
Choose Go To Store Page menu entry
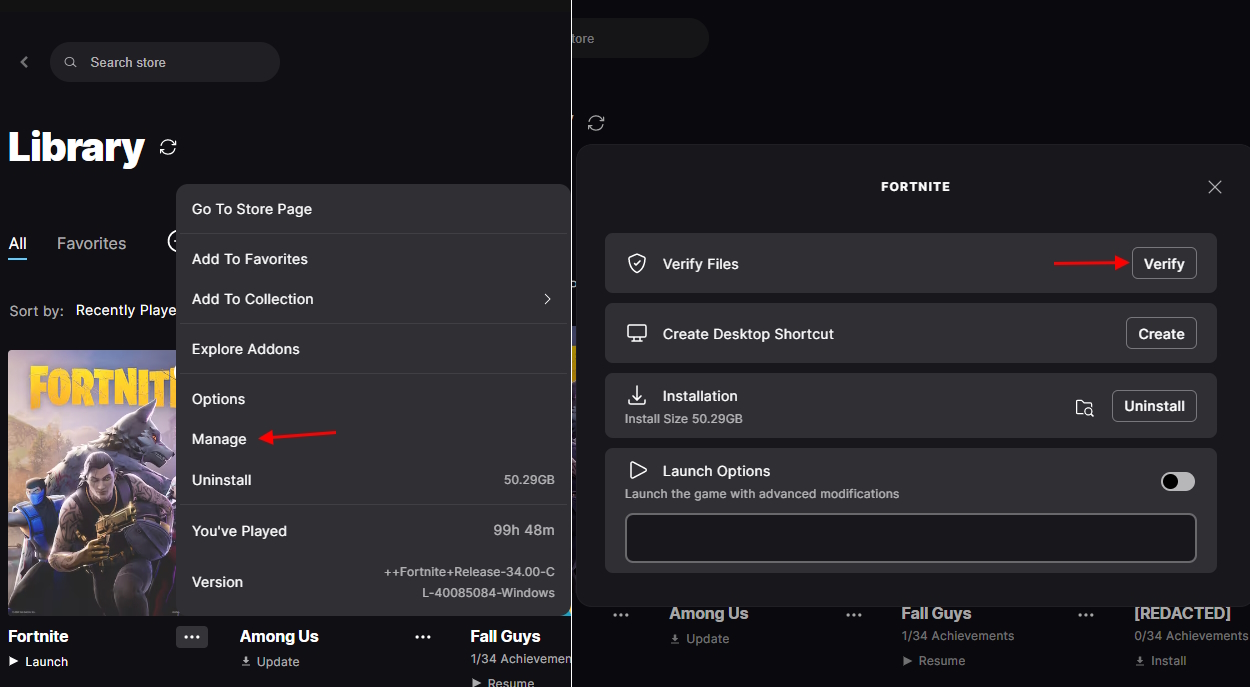tap(252, 209)
